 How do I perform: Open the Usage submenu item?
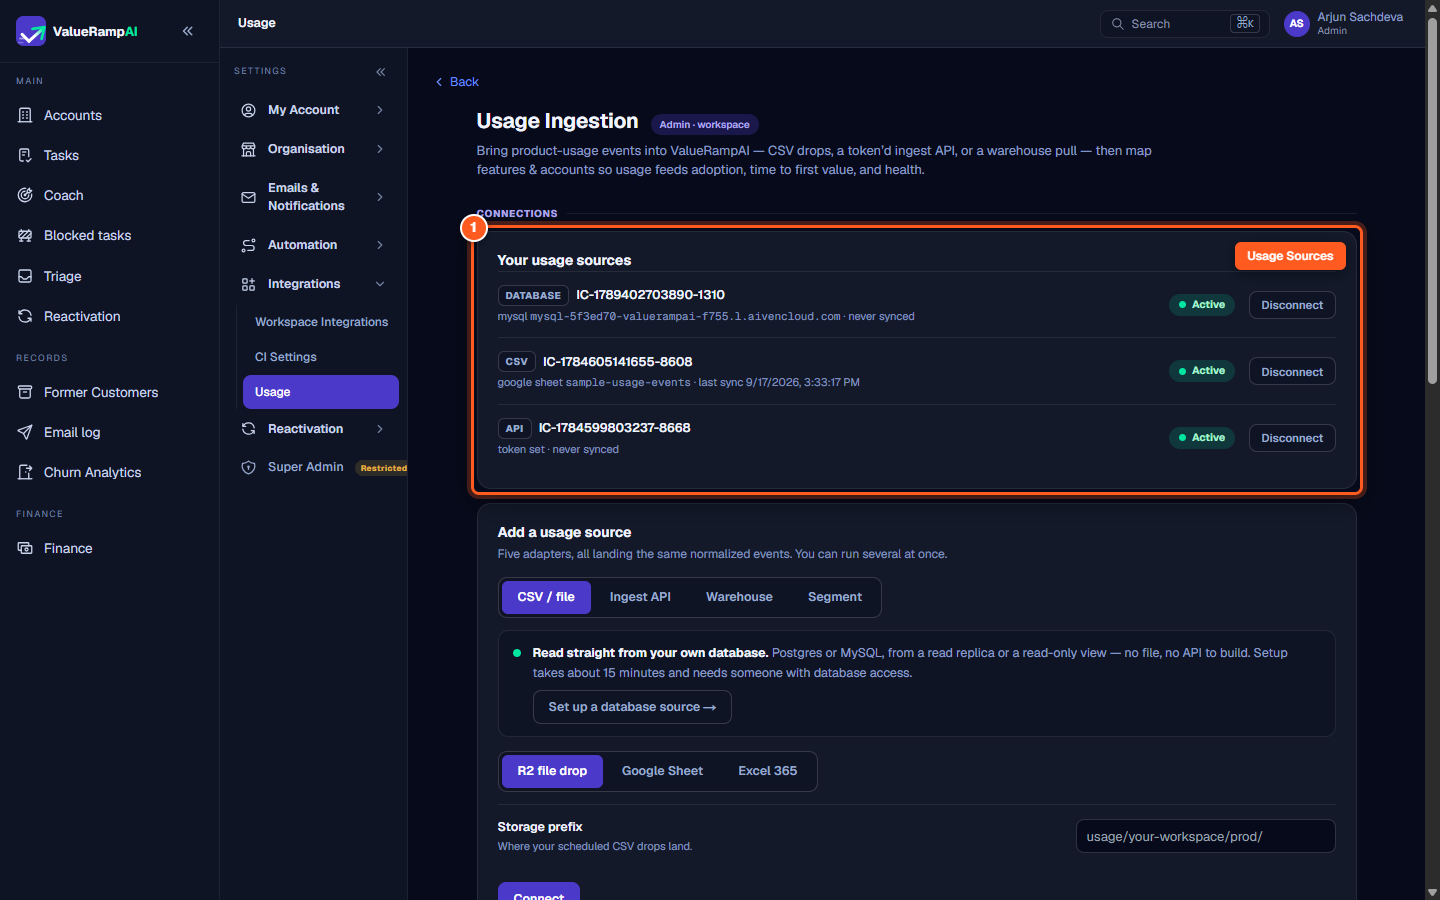[321, 392]
